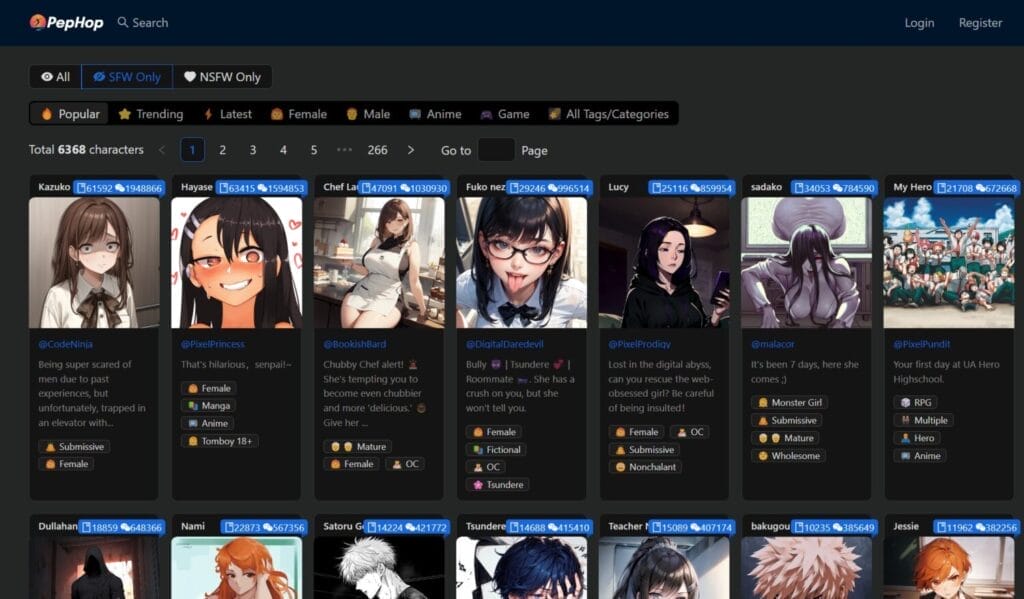The height and width of the screenshot is (599, 1024).
Task: Open All Tags/Categories
Action: (x=609, y=114)
